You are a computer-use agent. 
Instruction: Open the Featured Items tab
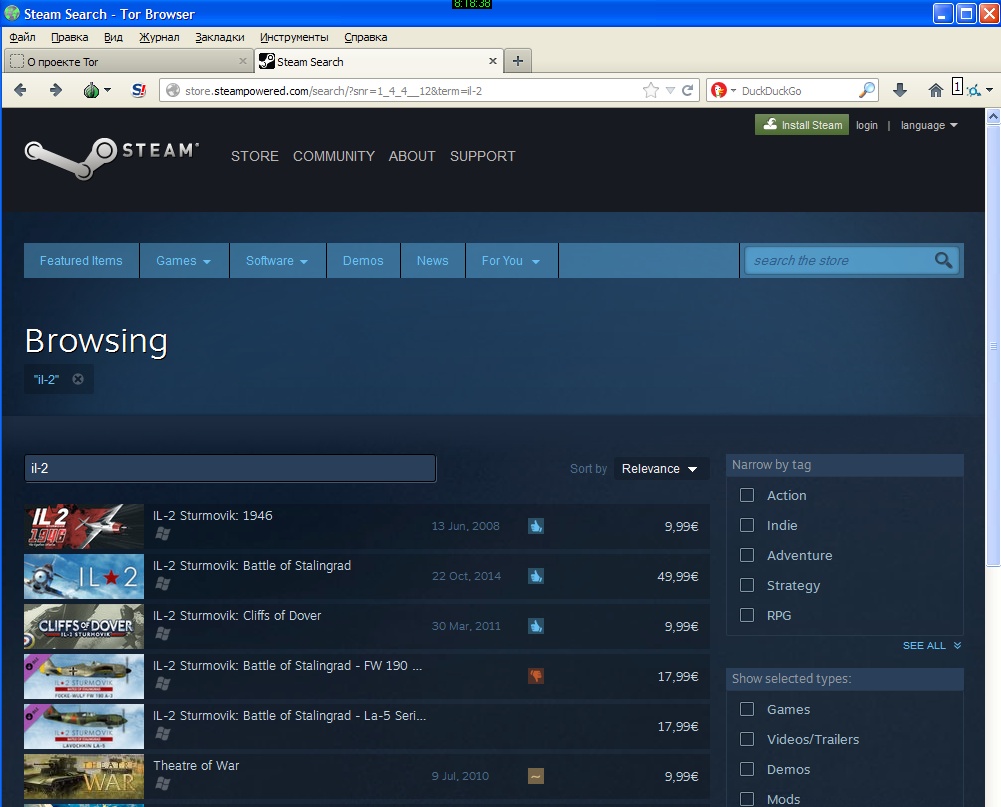(81, 260)
